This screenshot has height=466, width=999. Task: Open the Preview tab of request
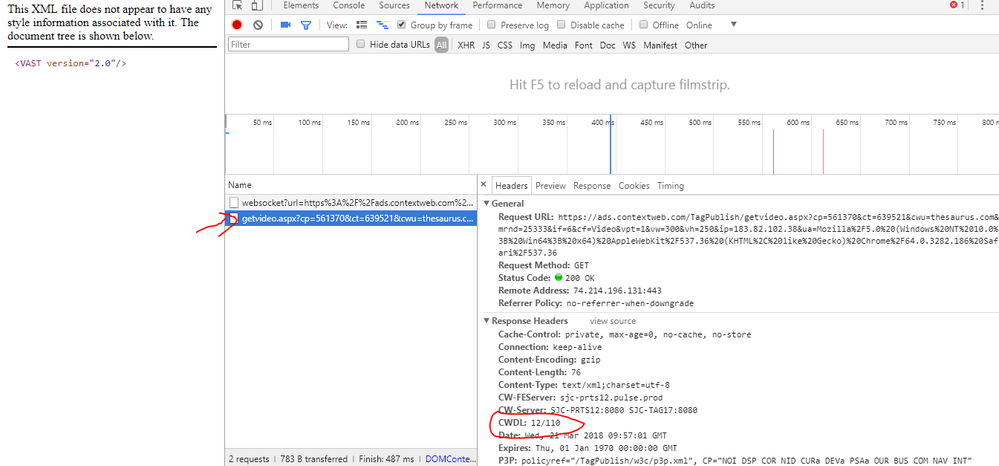click(x=550, y=186)
